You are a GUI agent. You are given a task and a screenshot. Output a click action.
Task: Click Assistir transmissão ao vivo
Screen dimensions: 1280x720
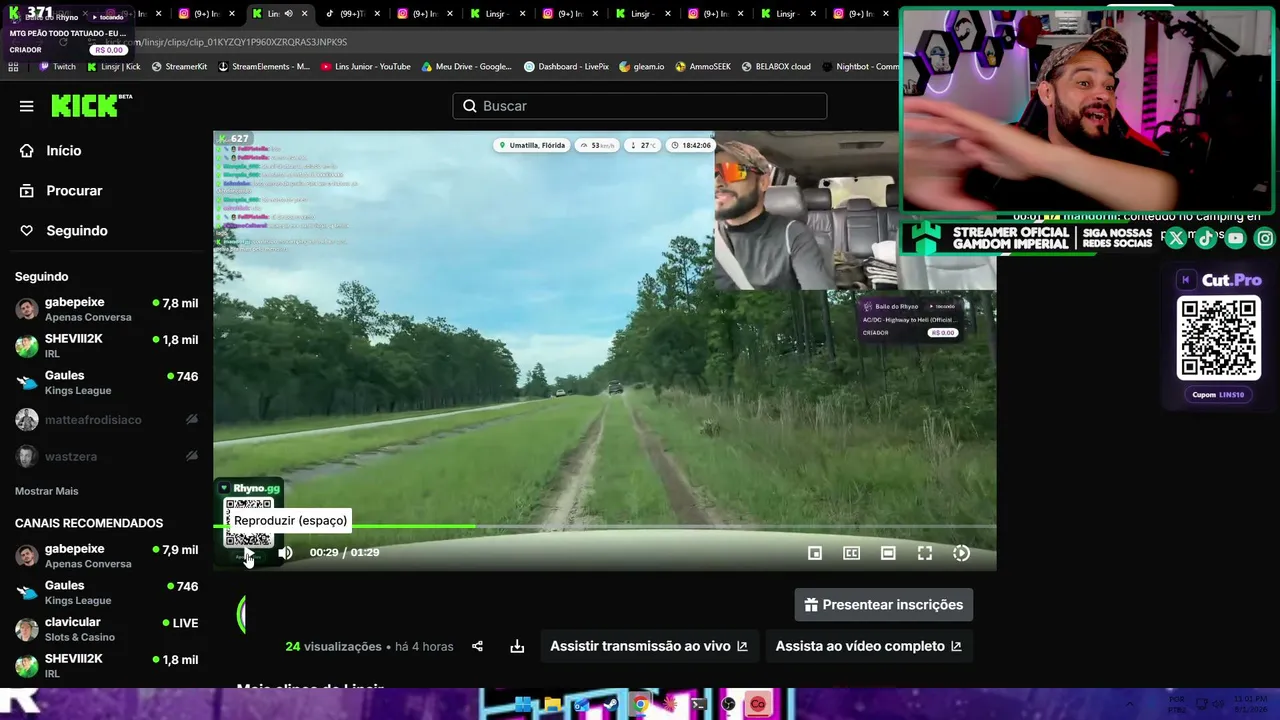coord(649,646)
